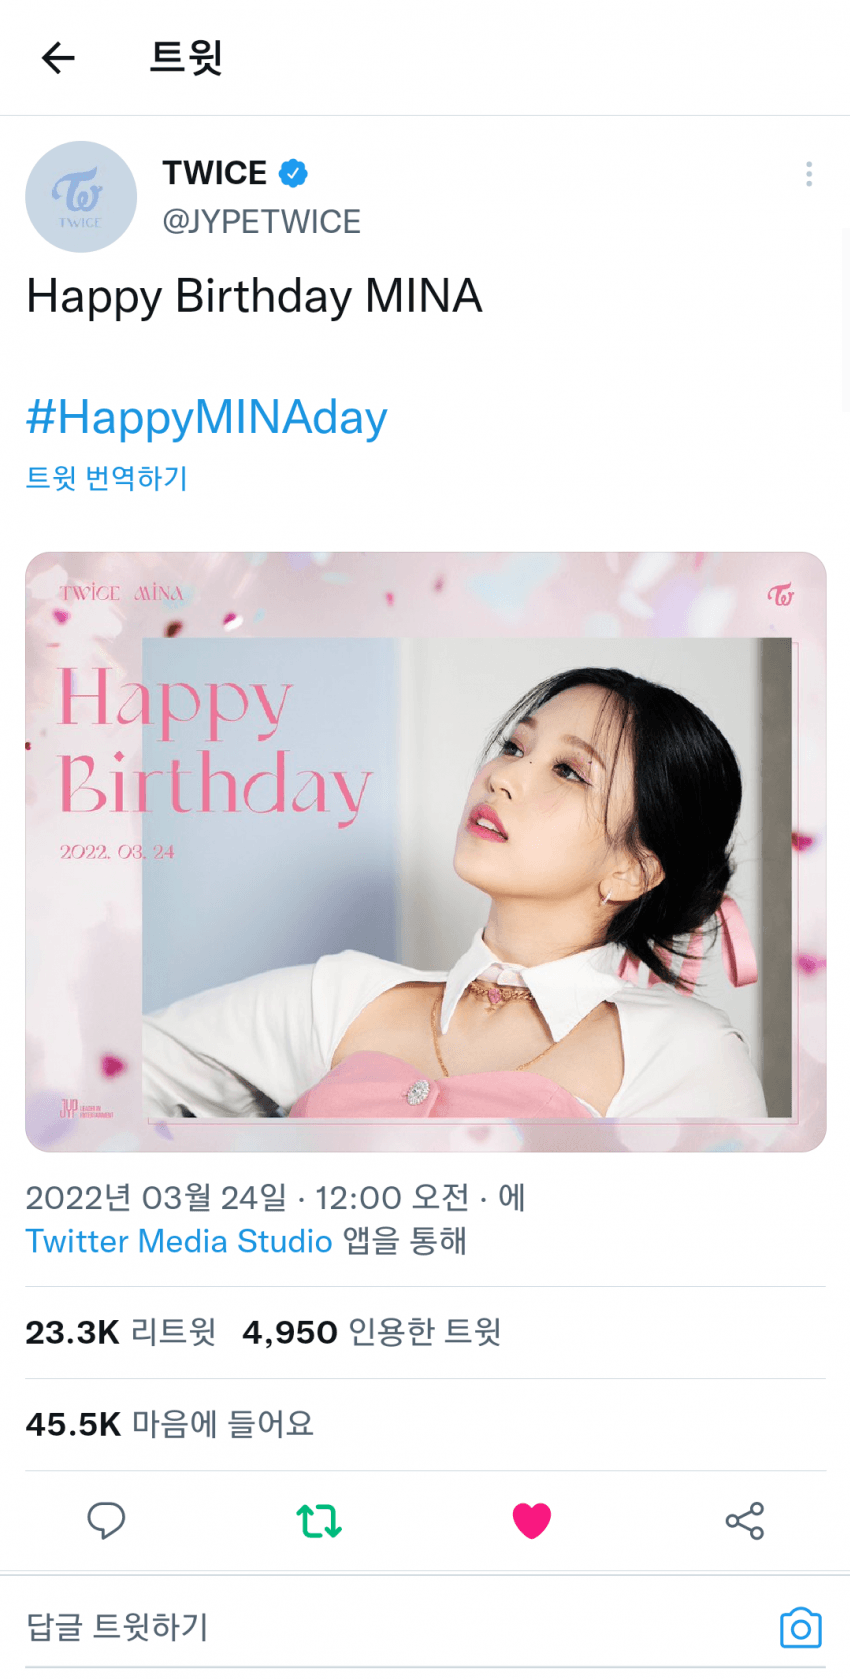Toggle the pink heart like icon

click(532, 1520)
